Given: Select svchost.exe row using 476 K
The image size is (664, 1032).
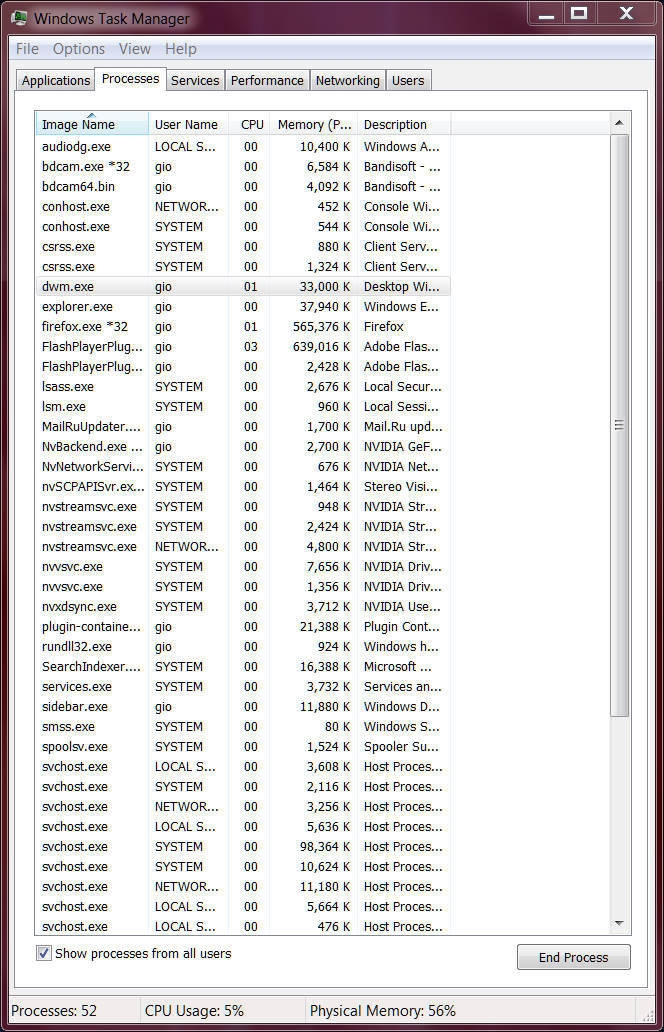Looking at the screenshot, I should coord(243,926).
